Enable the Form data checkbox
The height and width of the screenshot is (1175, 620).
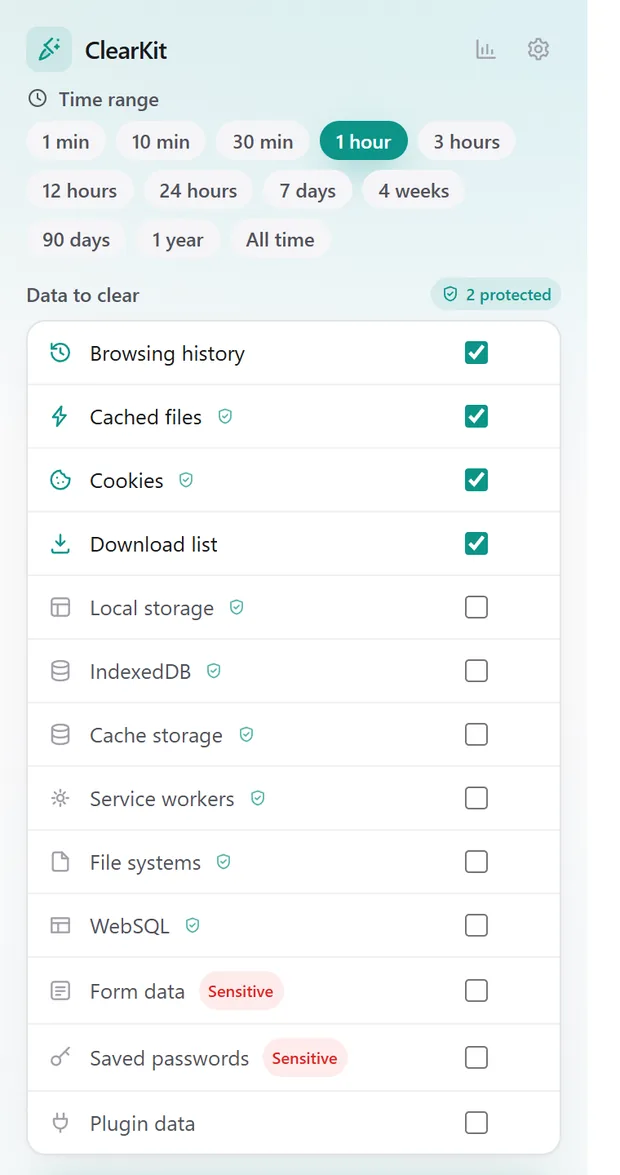pyautogui.click(x=476, y=991)
